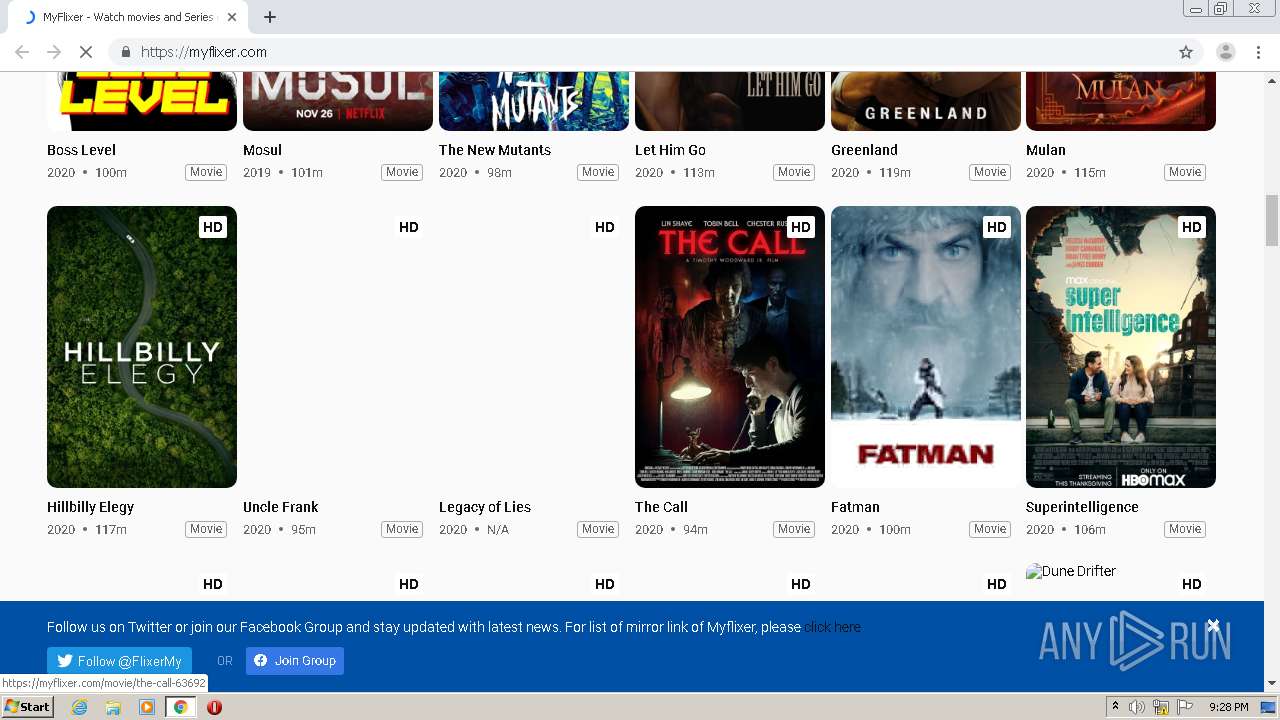Click HD badge on Legacy of Lies
This screenshot has width=1280, height=720.
tap(605, 227)
